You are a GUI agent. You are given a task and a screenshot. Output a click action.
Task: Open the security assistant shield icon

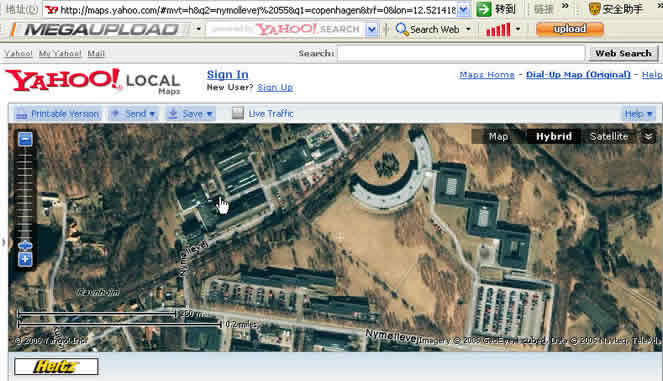(595, 8)
